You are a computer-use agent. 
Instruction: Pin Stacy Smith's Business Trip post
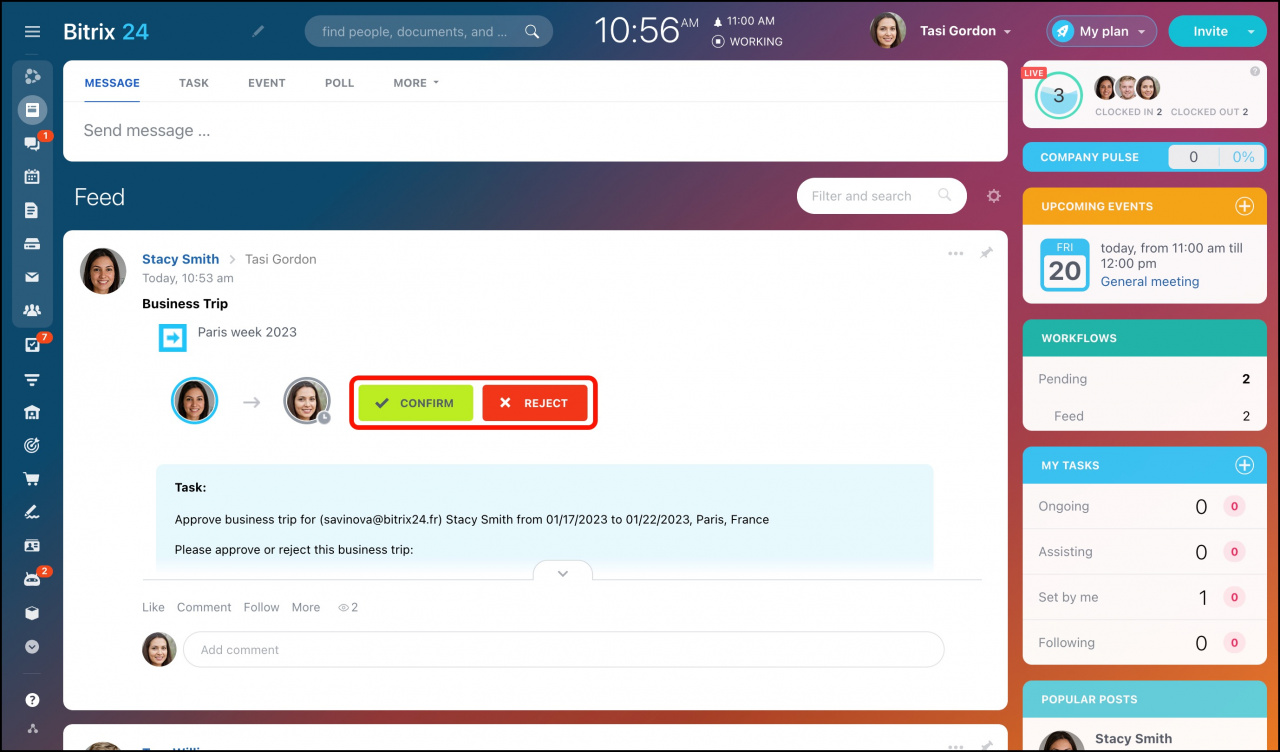pos(986,254)
